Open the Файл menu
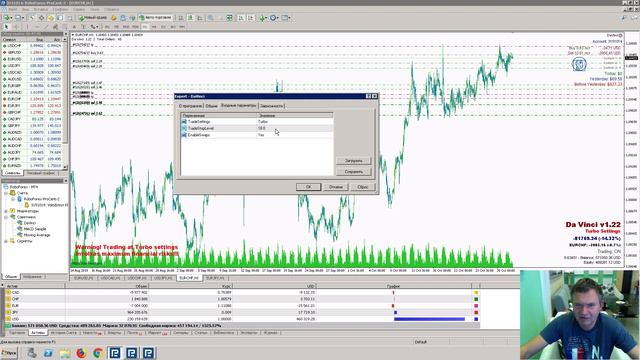The width and height of the screenshot is (640, 360). click(13, 9)
